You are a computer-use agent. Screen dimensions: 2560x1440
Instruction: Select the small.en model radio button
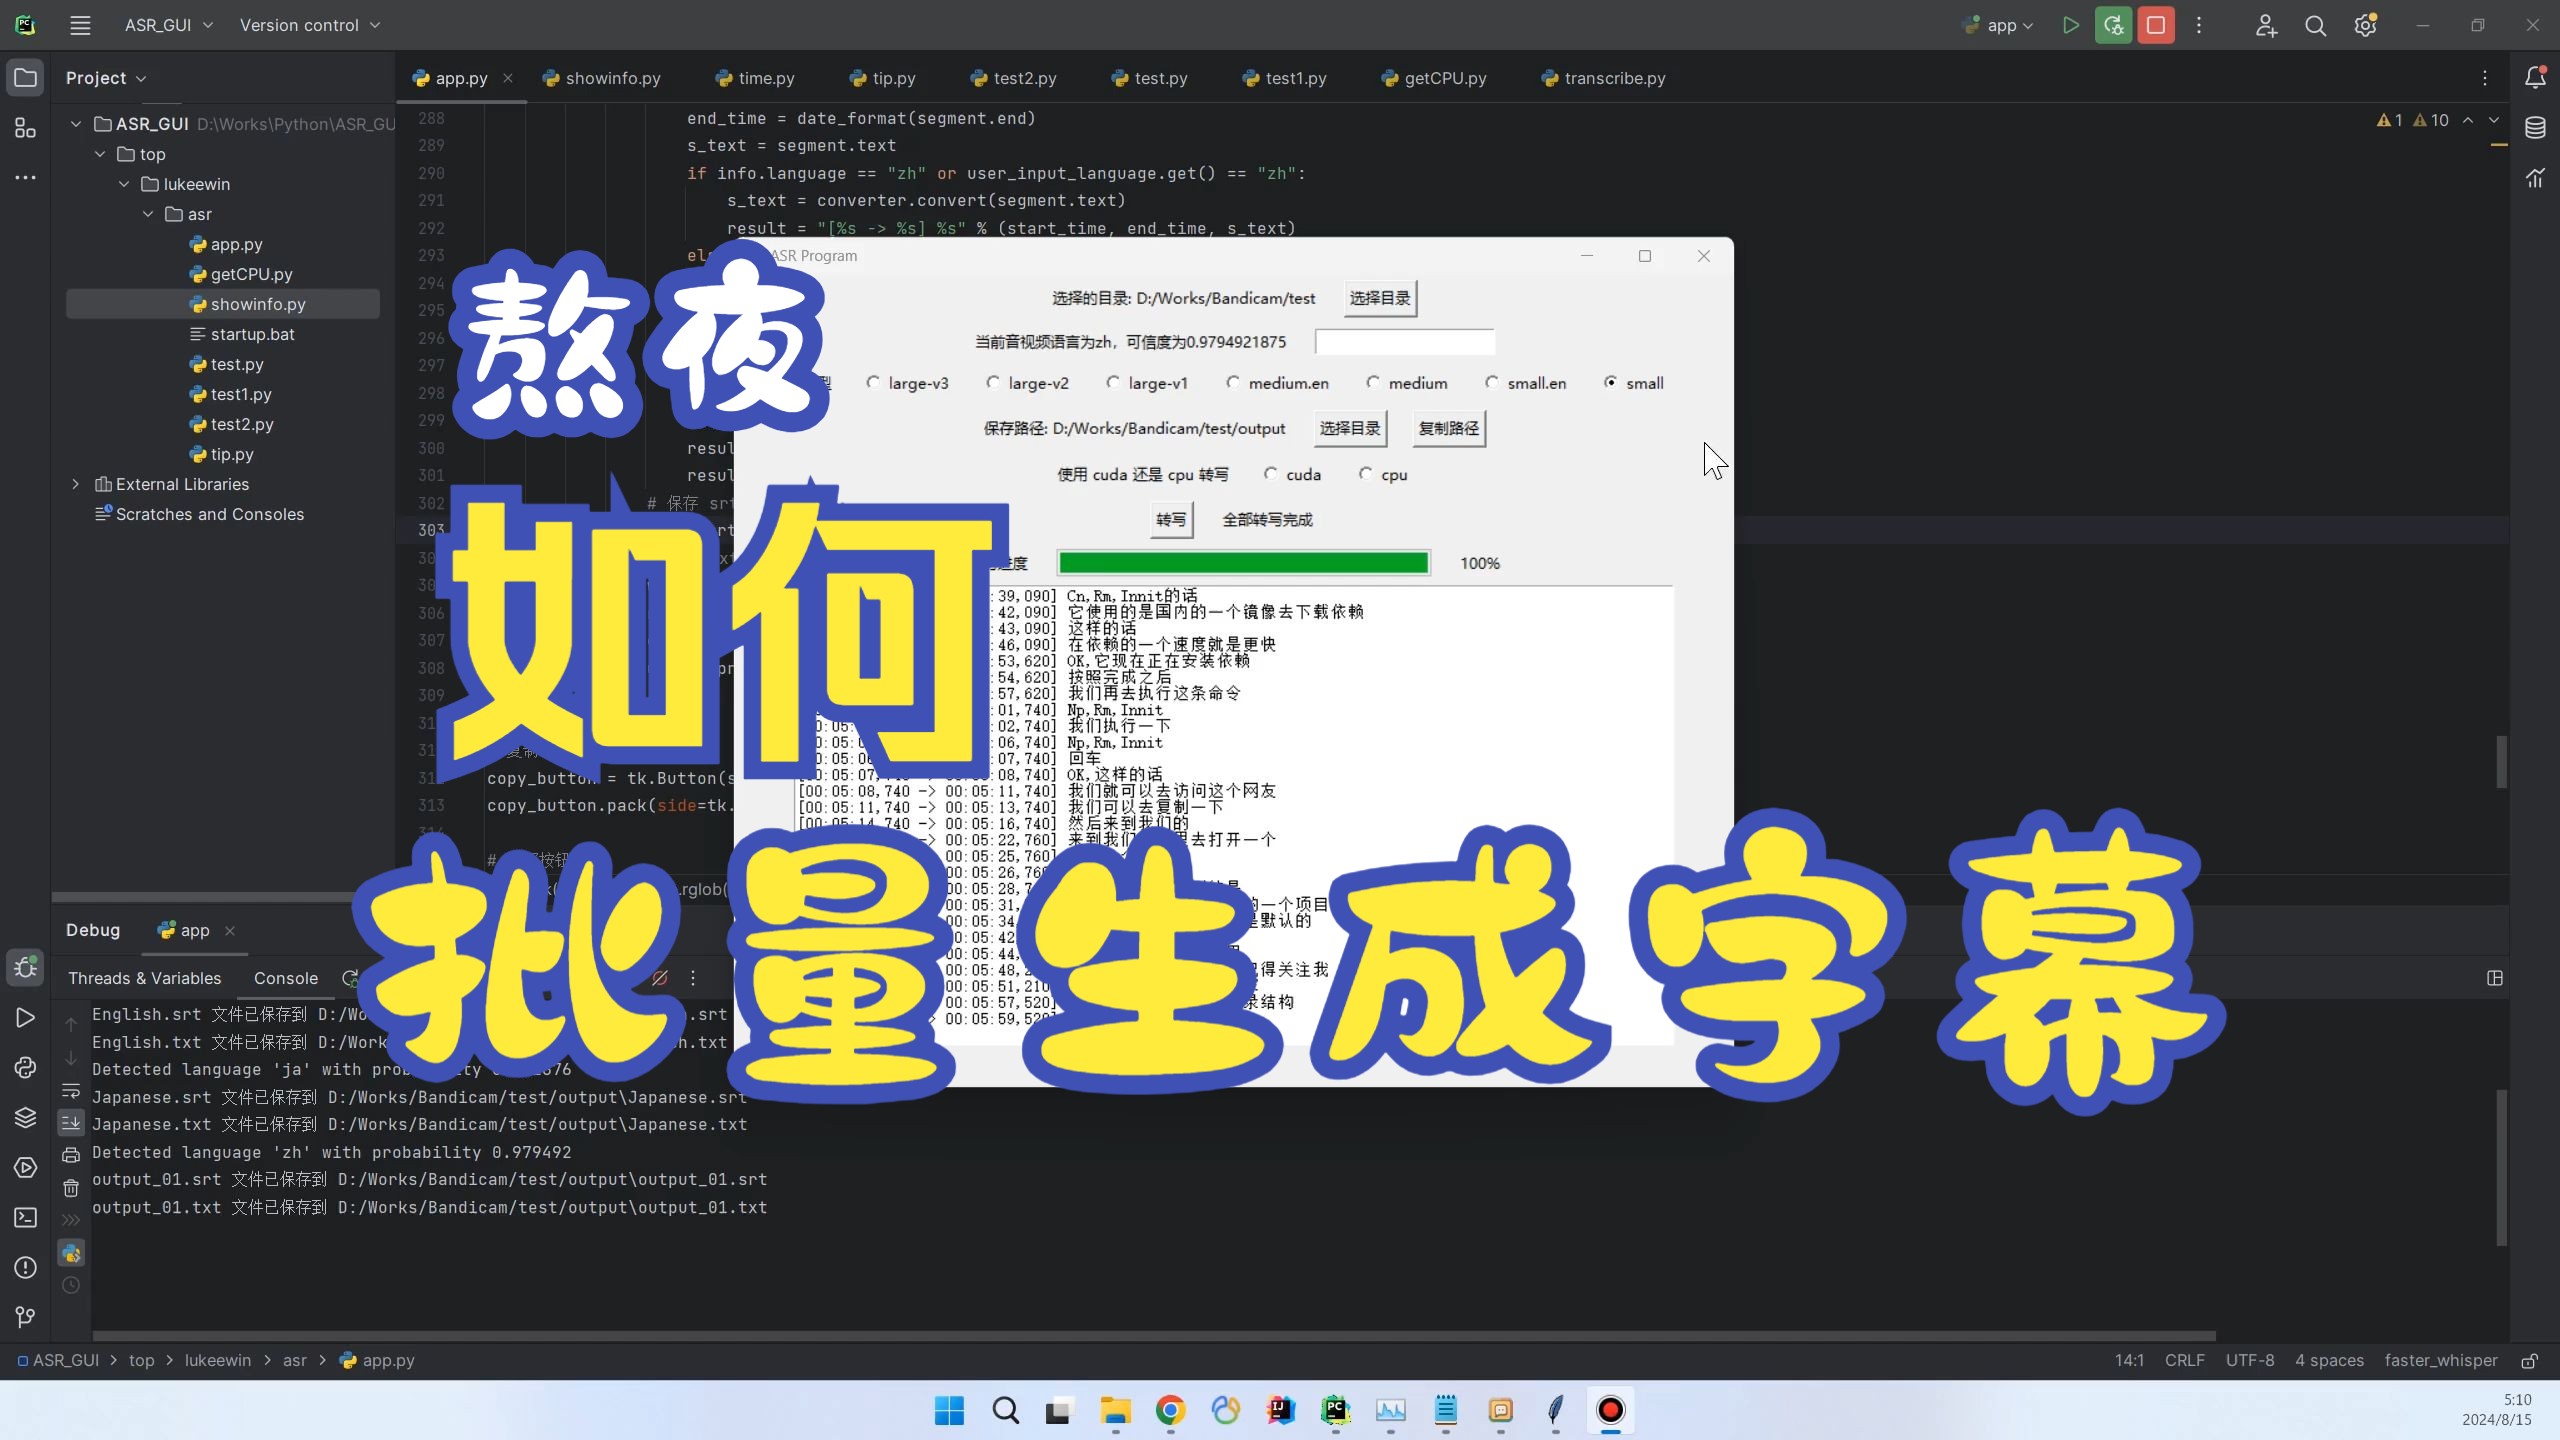pos(1492,383)
